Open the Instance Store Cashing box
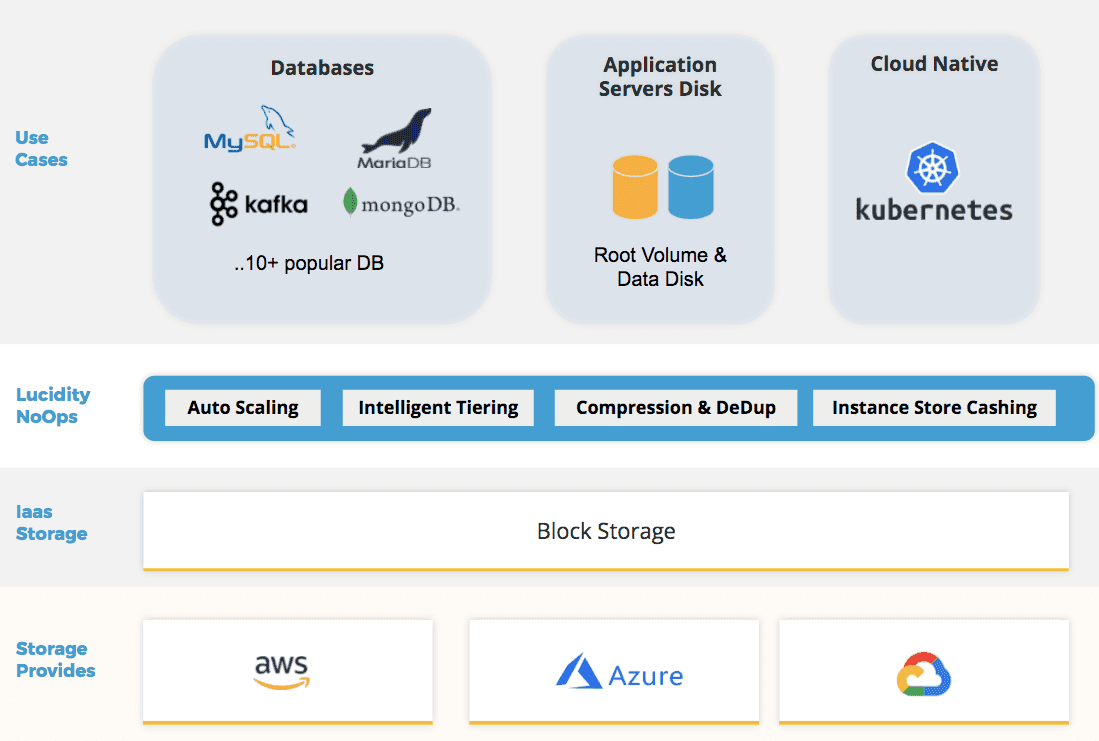The height and width of the screenshot is (741, 1099). tap(934, 408)
